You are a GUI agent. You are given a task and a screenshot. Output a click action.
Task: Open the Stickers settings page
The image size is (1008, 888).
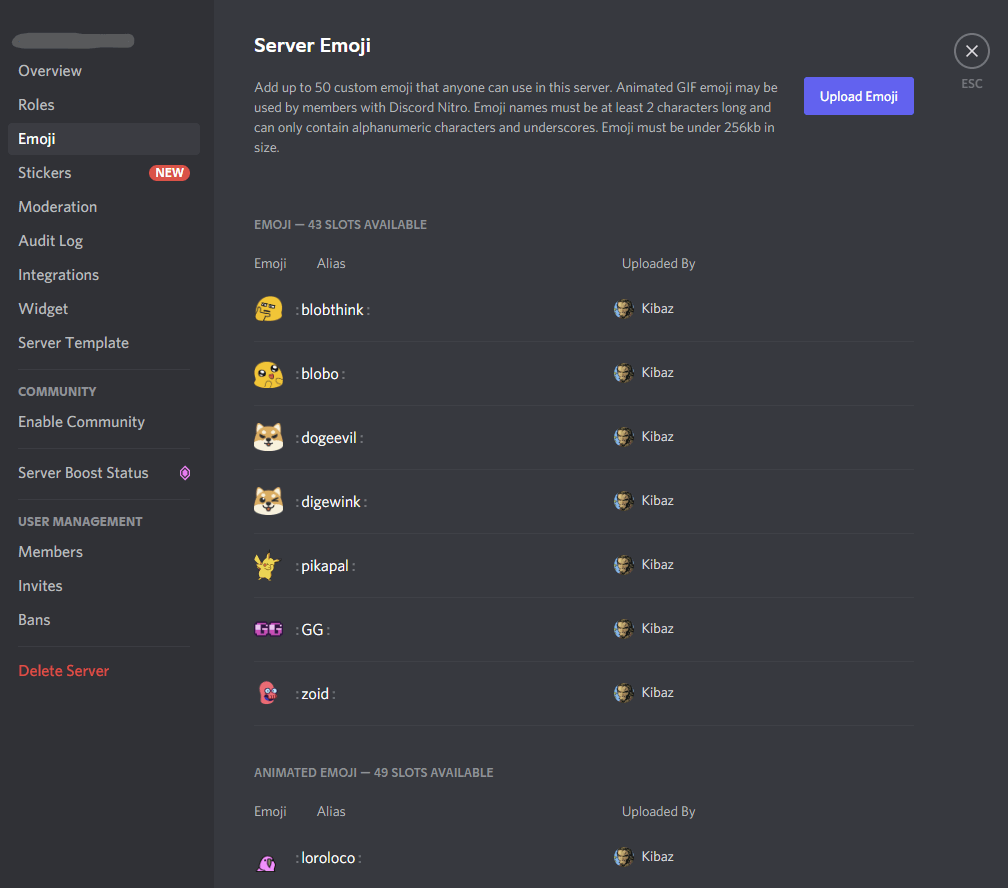(45, 173)
